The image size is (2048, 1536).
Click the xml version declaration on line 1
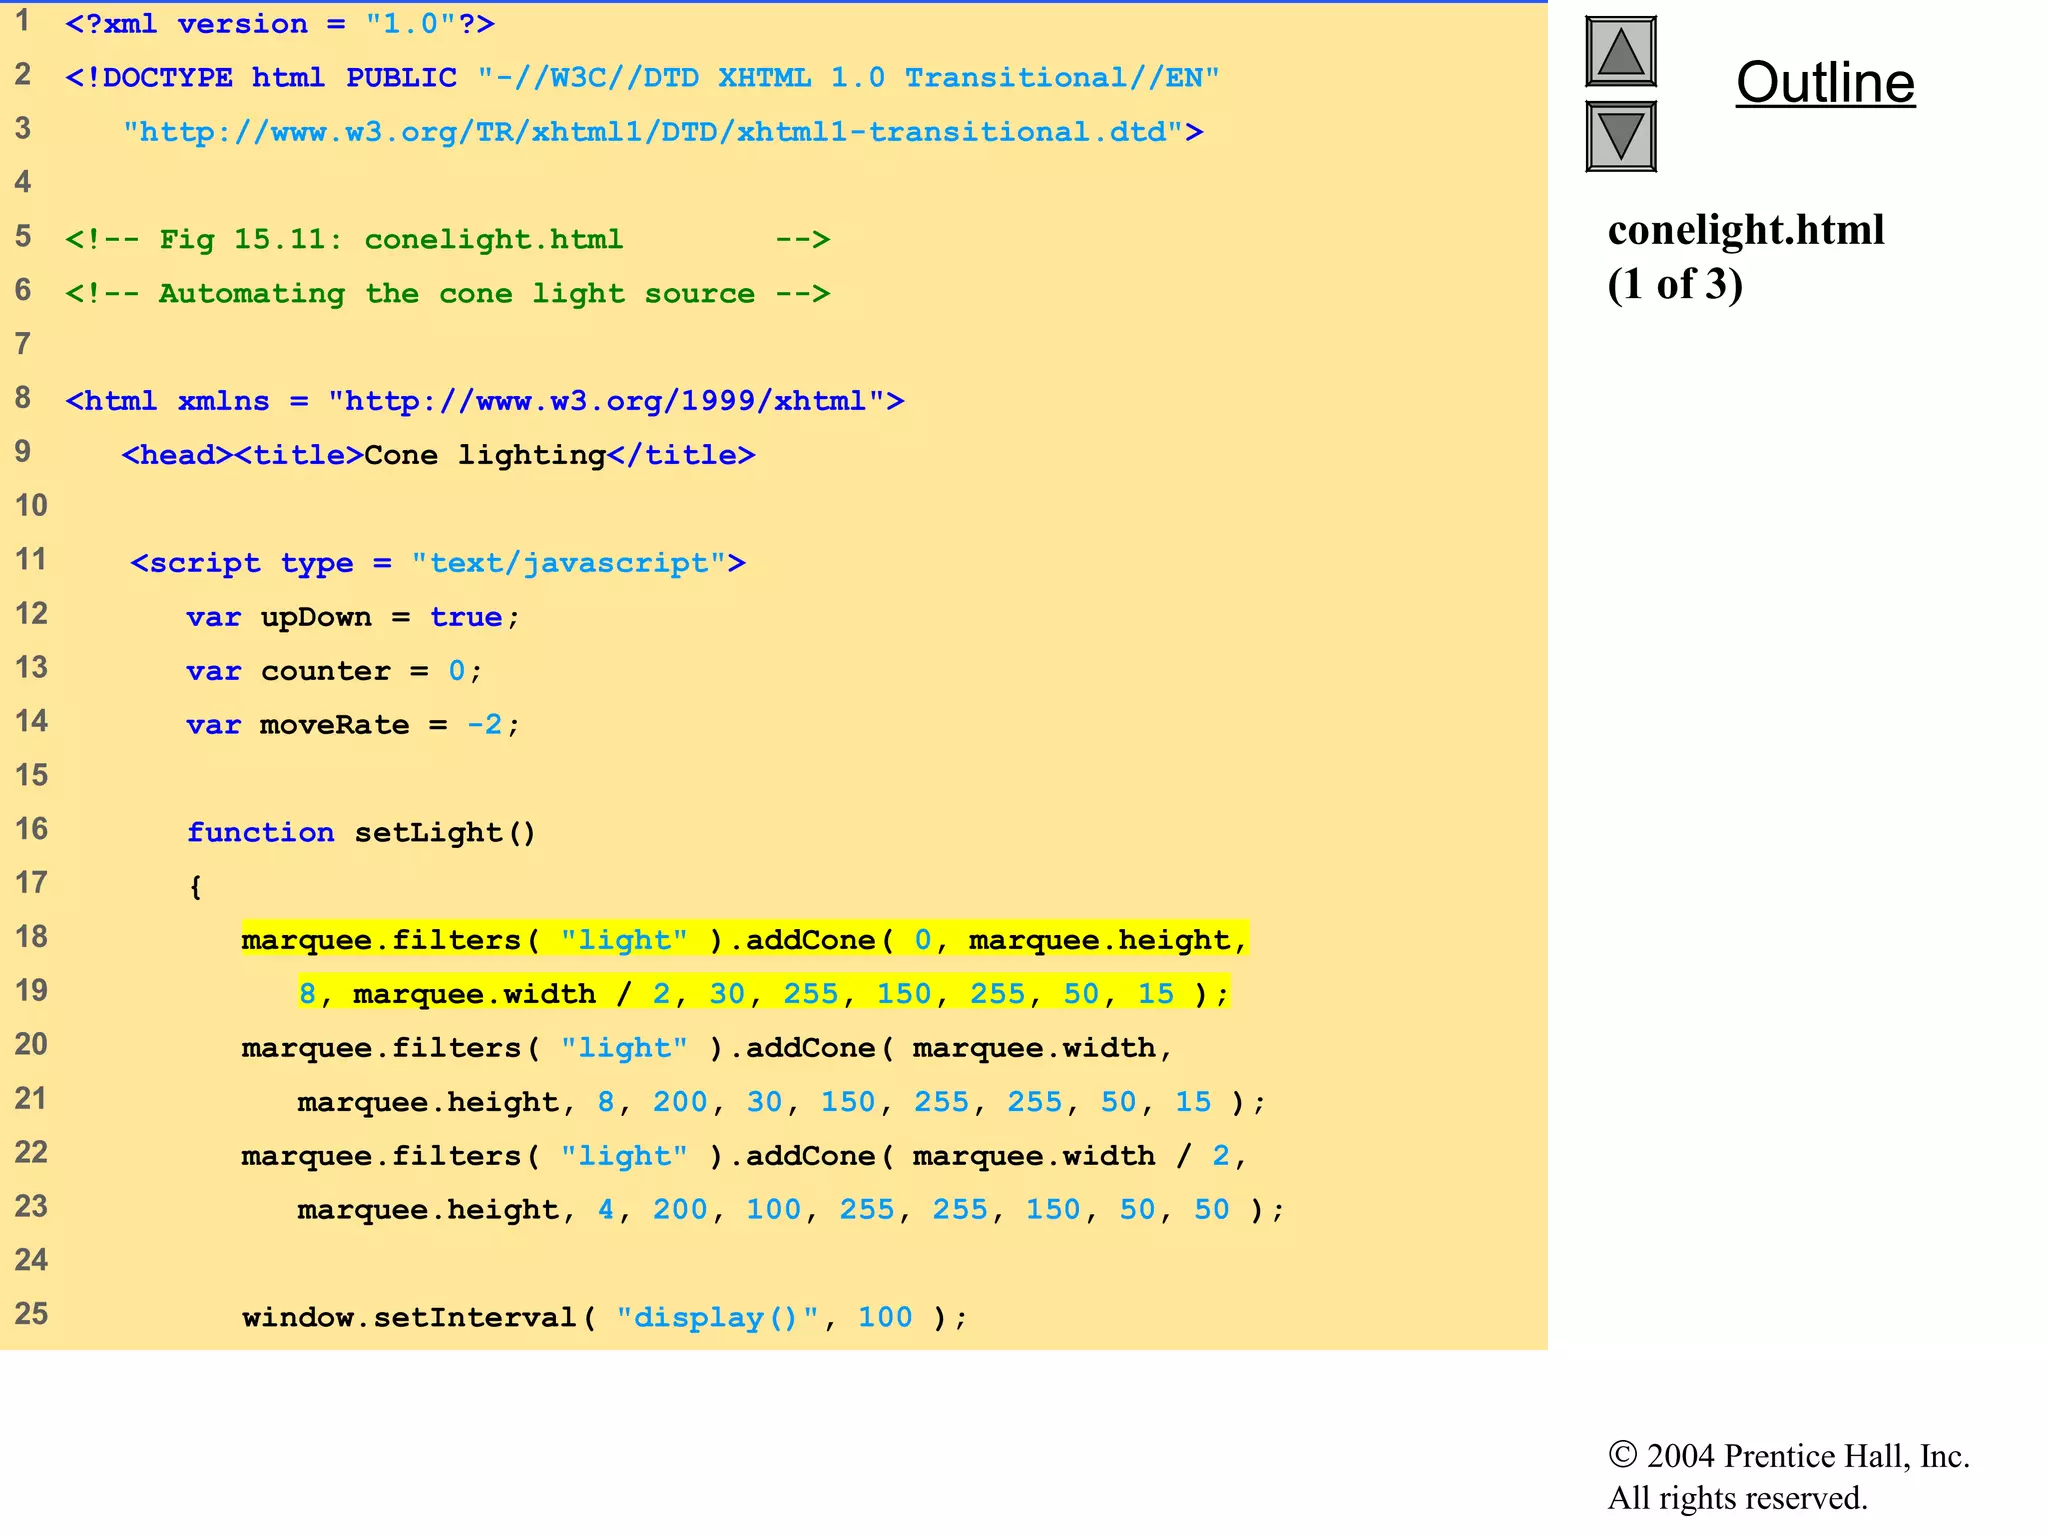pyautogui.click(x=280, y=24)
